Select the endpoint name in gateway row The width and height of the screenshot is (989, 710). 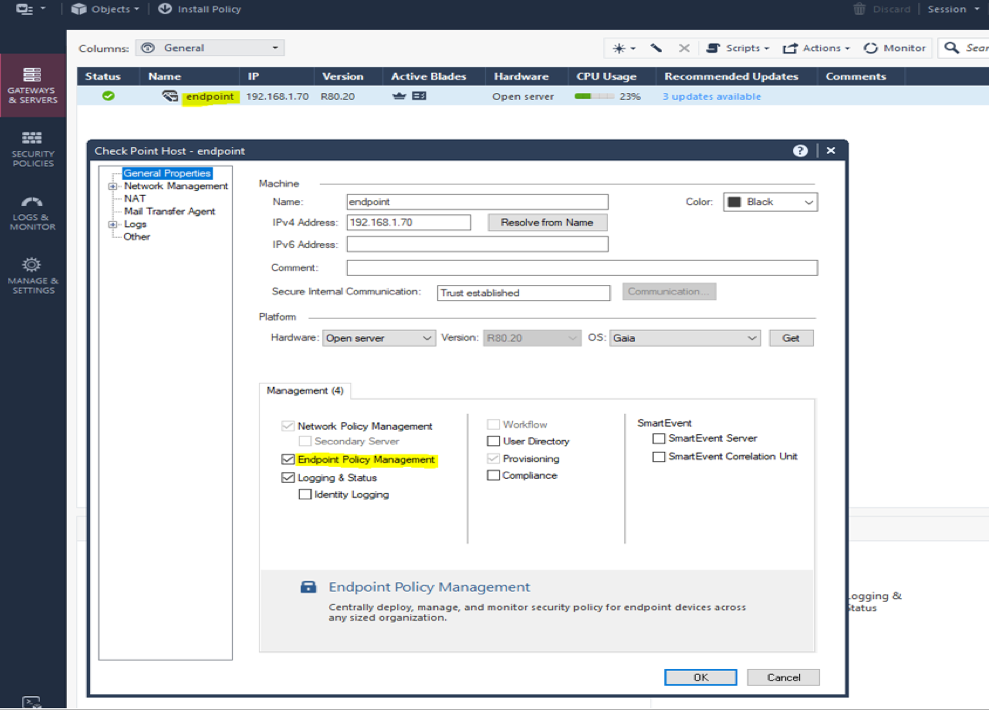210,96
